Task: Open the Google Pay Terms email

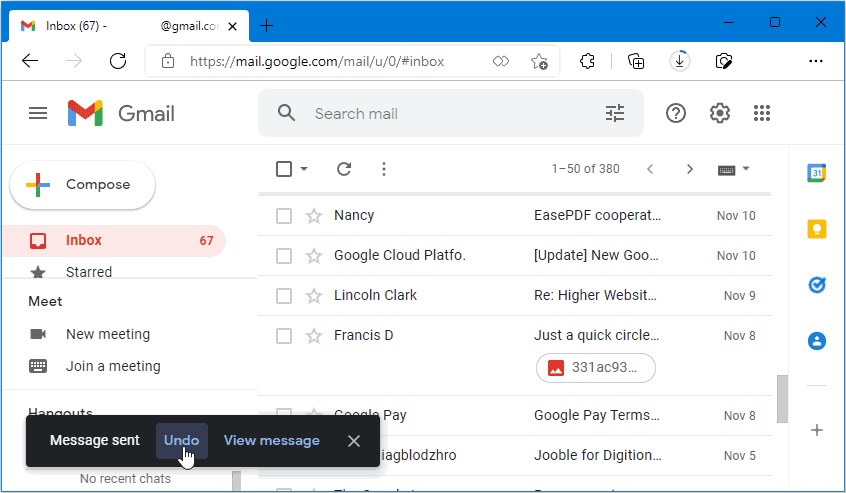Action: [x=596, y=415]
